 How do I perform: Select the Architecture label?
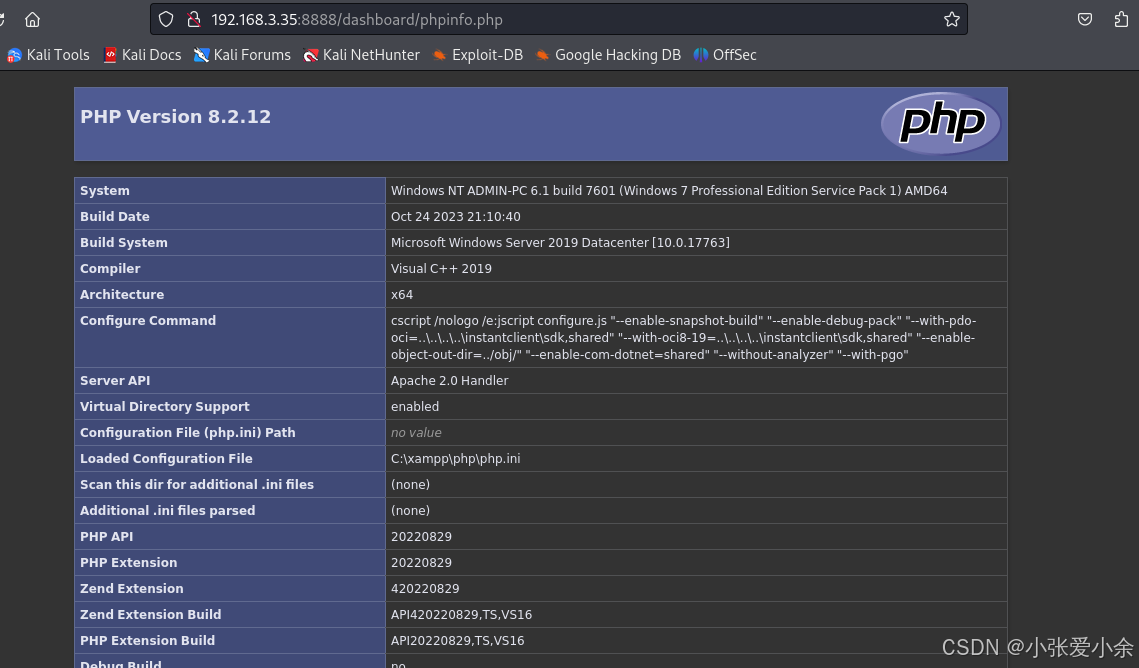(x=122, y=295)
